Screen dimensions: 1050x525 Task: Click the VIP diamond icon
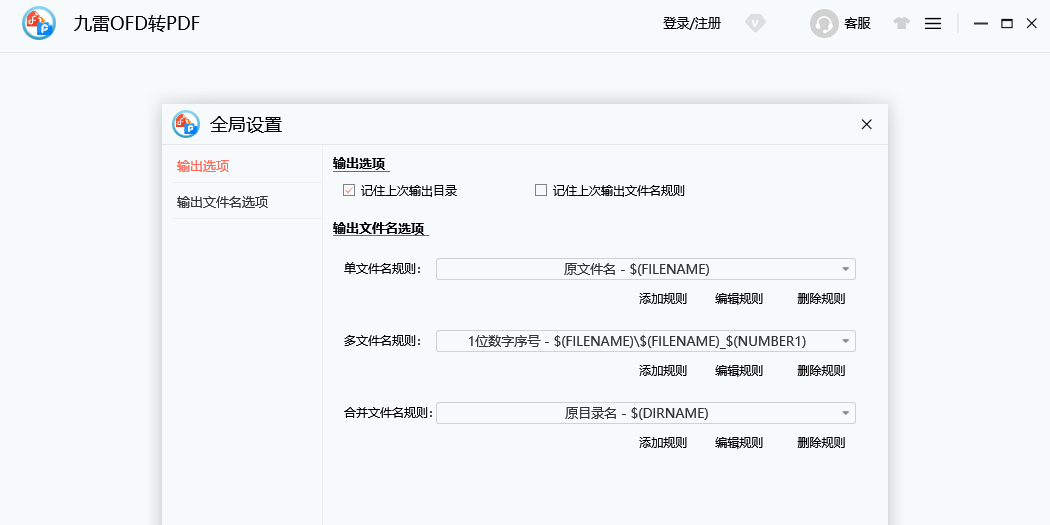click(x=755, y=24)
